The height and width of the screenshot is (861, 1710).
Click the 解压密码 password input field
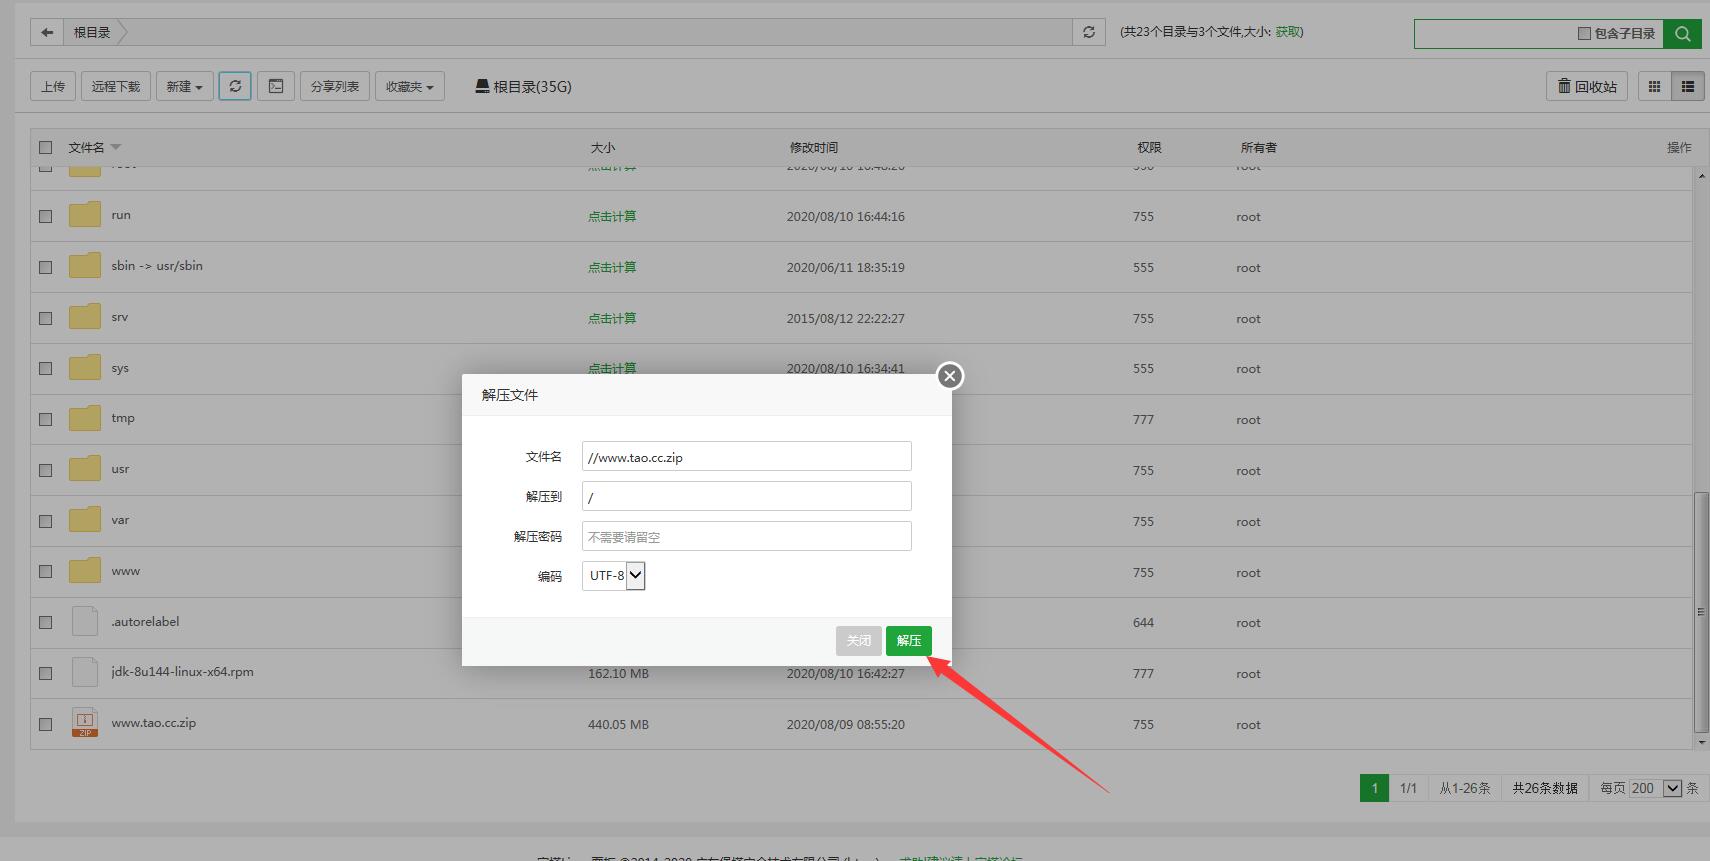coord(746,536)
